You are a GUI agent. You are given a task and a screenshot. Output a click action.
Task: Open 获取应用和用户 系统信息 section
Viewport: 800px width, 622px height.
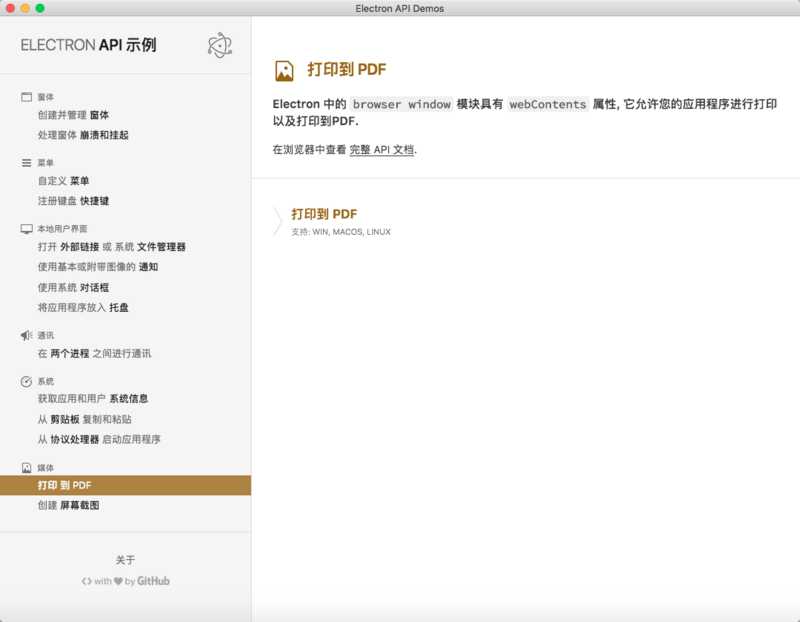point(93,399)
